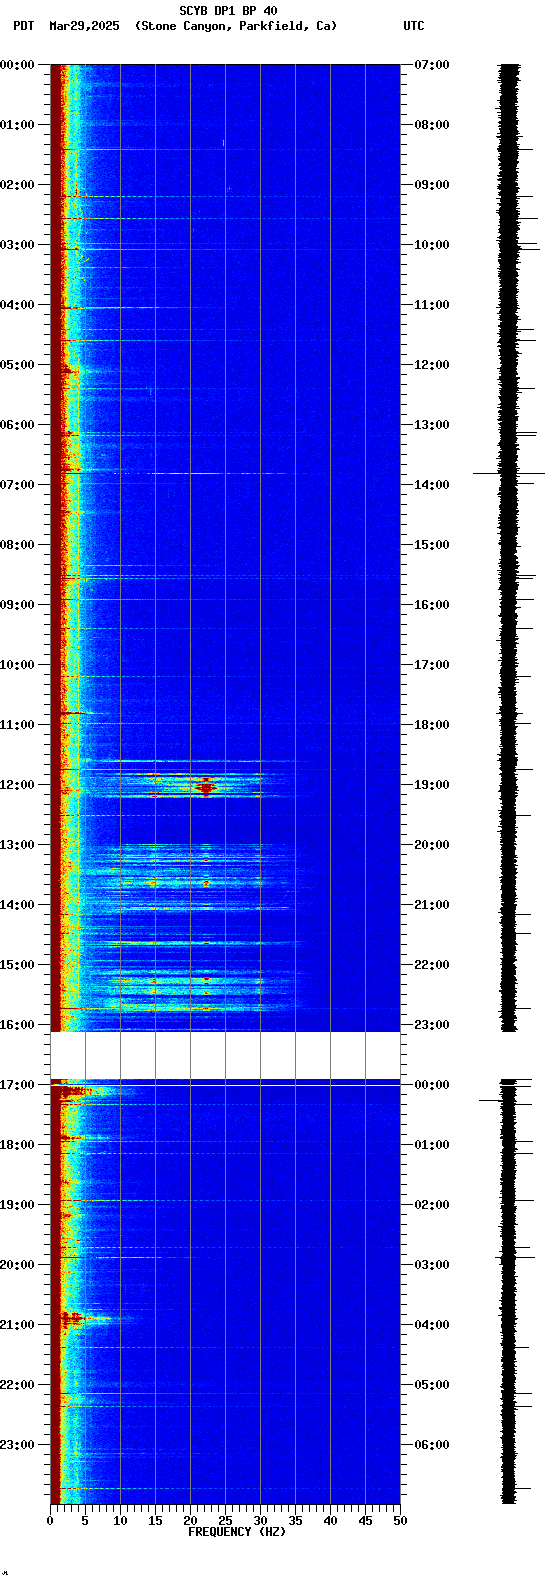Click the "5" Hz frequency tick label
Viewport: 552px width, 1584px height.
[85, 1521]
